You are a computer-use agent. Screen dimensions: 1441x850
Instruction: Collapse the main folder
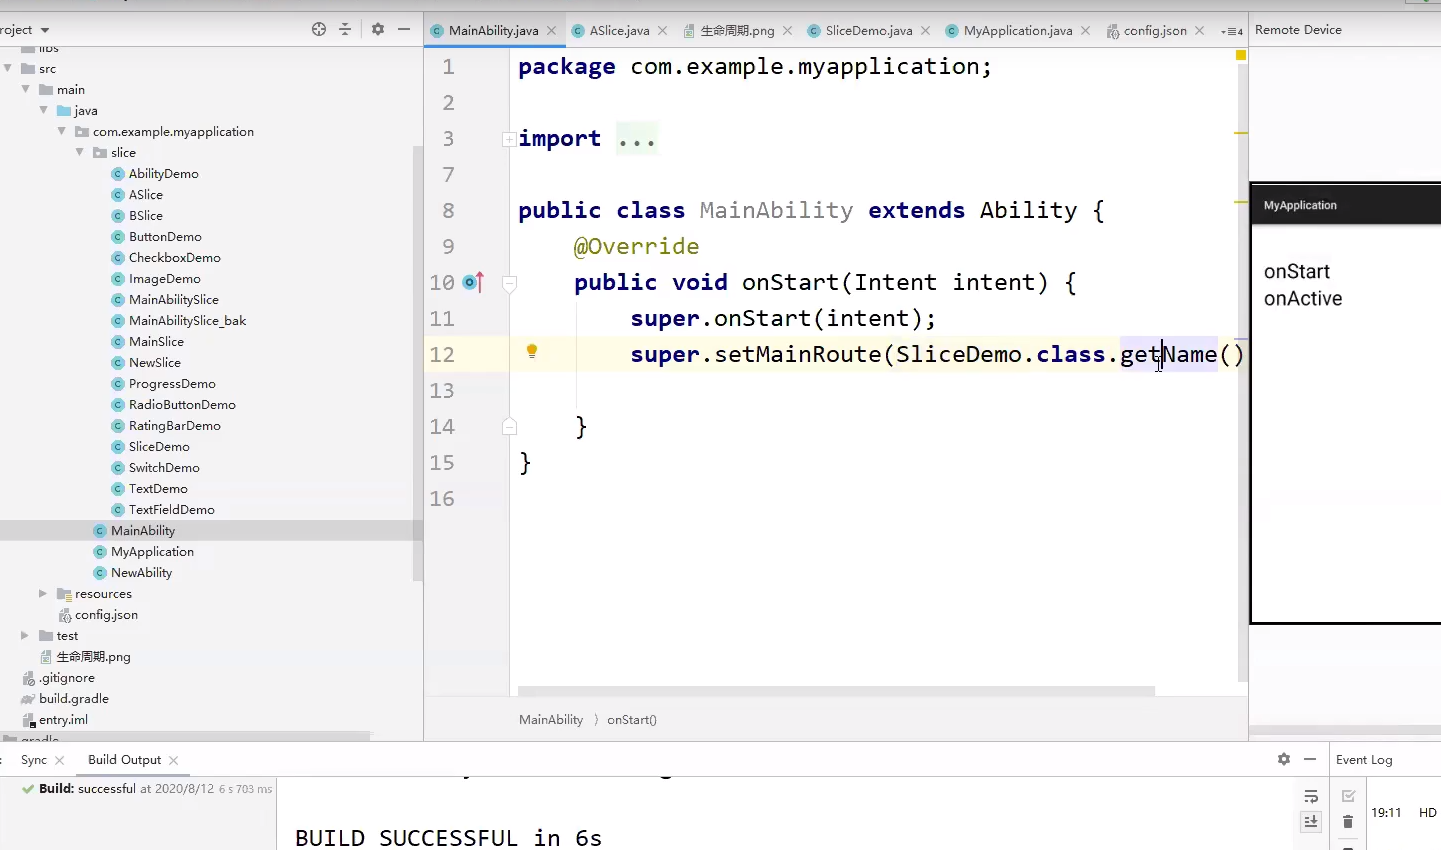[26, 89]
